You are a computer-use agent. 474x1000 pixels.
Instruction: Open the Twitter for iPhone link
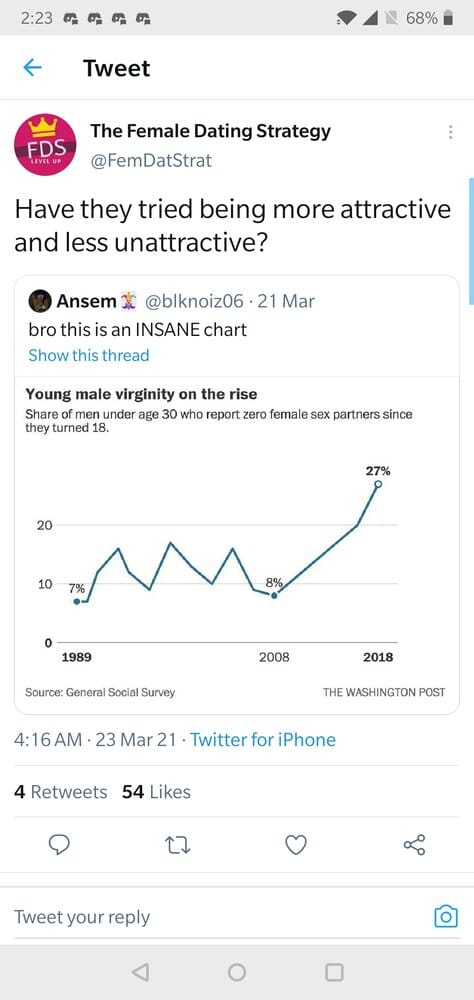(x=263, y=740)
